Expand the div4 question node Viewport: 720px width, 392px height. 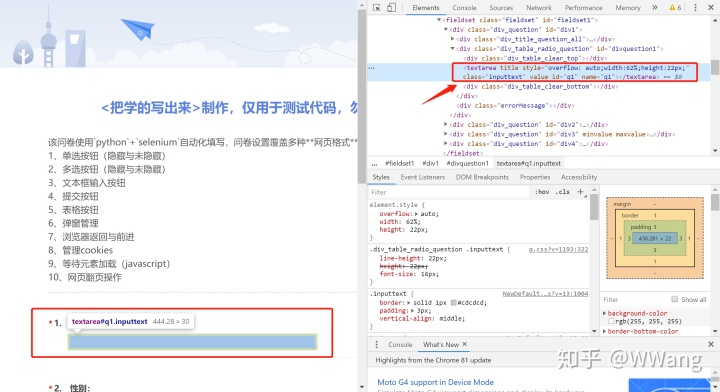[446, 144]
